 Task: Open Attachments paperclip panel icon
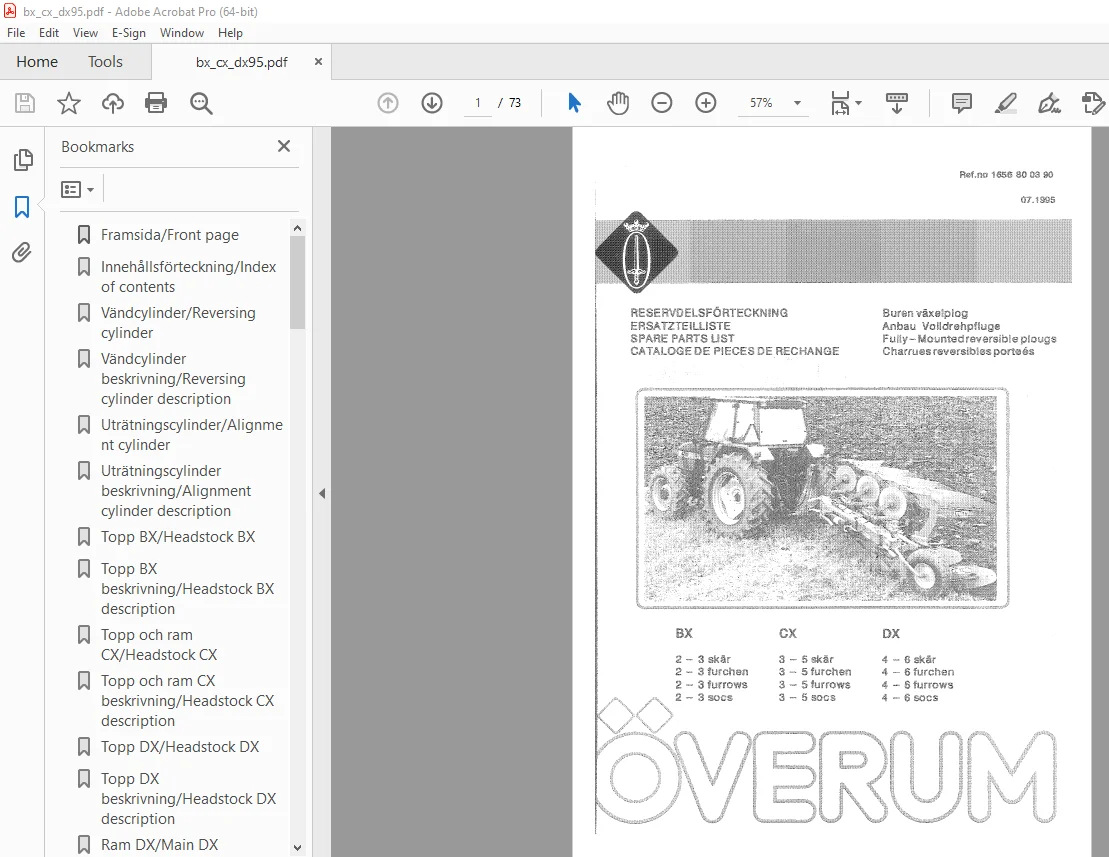22,252
